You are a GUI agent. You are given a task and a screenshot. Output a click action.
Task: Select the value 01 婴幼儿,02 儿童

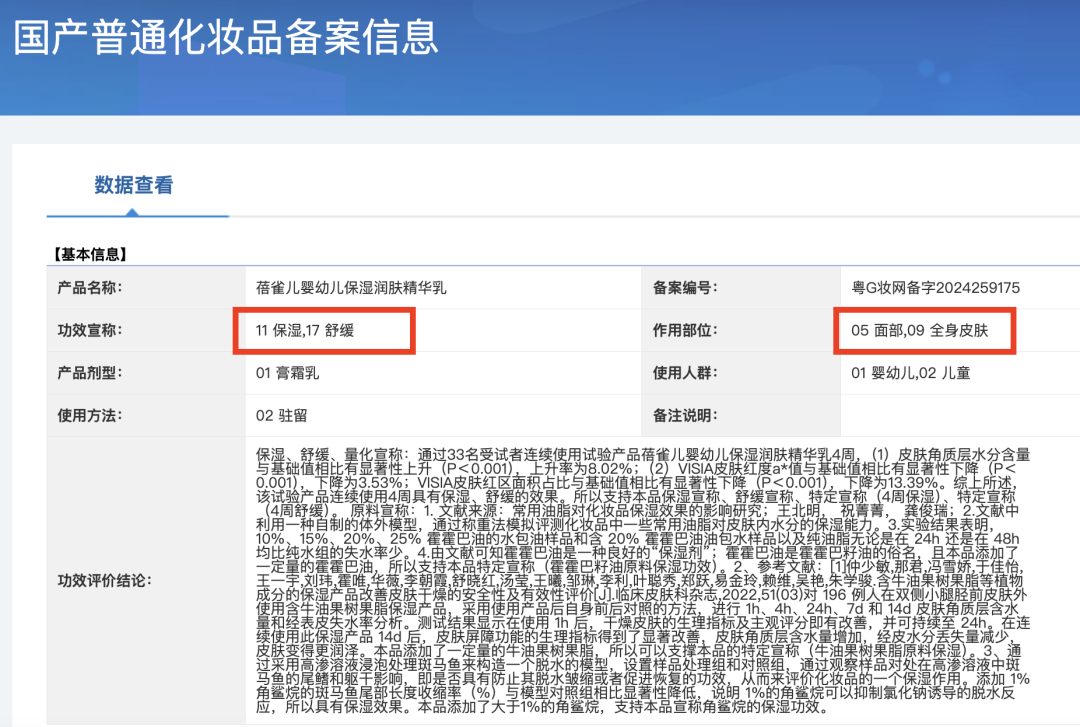pyautogui.click(x=911, y=373)
